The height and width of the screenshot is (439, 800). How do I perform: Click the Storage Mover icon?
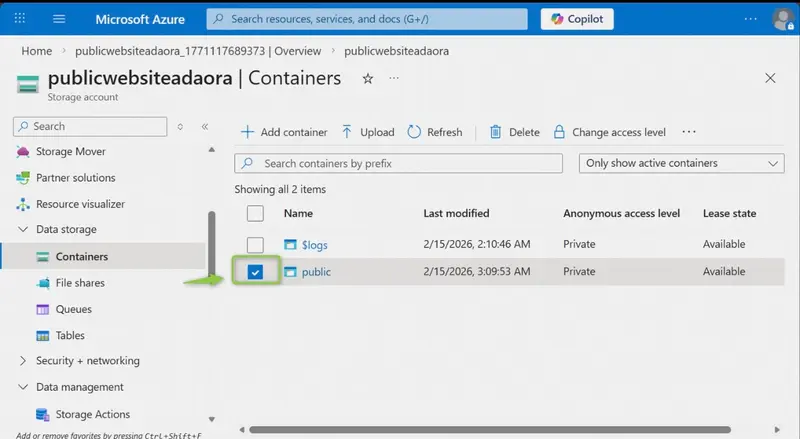coord(23,152)
